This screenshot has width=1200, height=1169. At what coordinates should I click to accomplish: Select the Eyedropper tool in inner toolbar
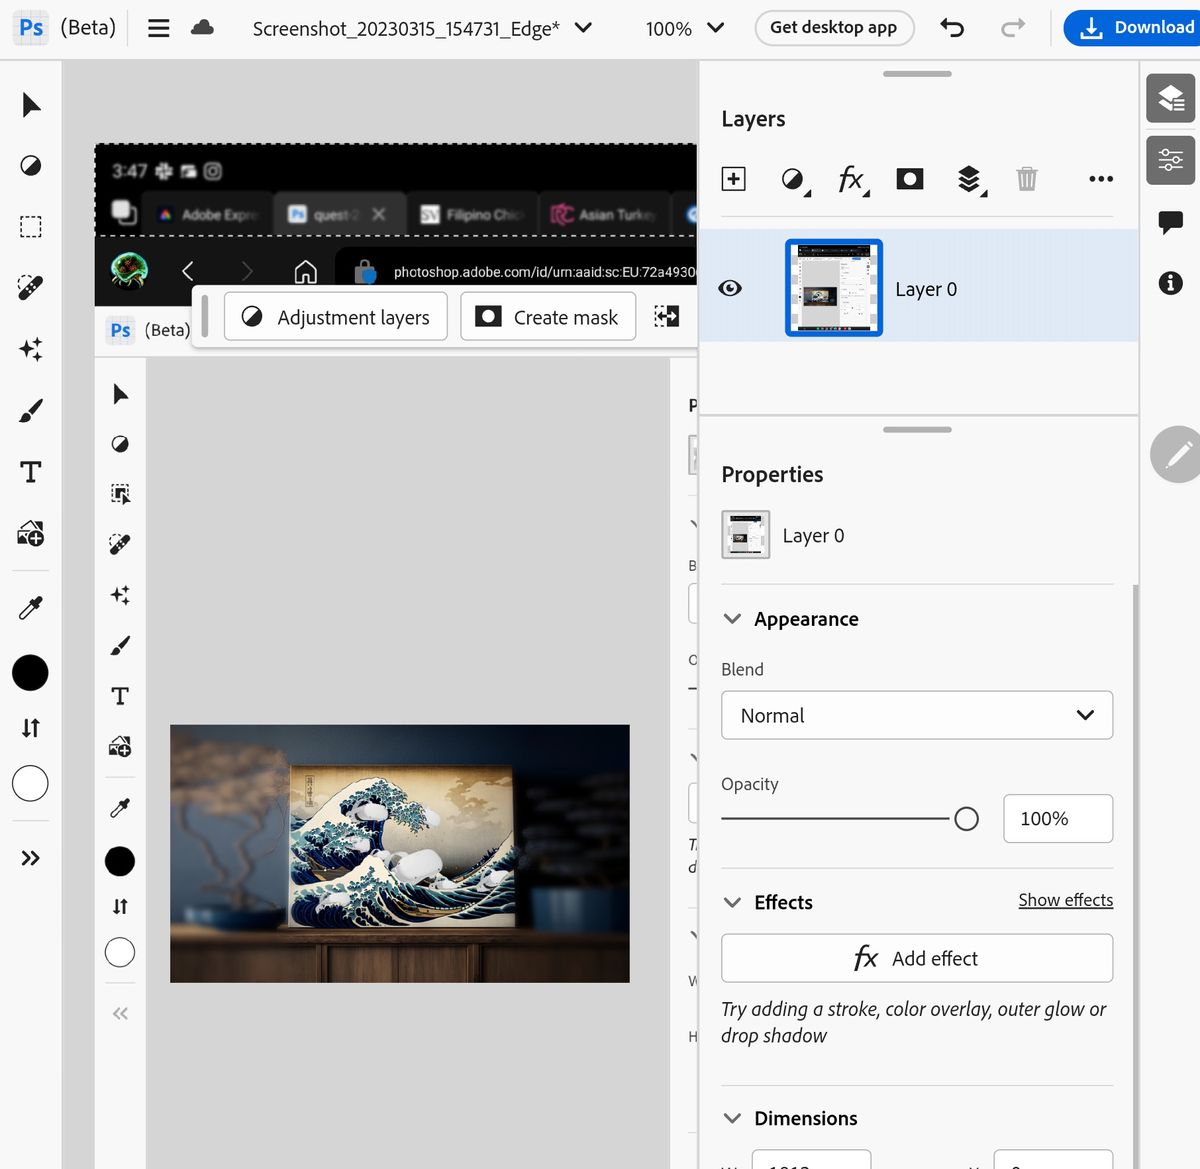[120, 808]
